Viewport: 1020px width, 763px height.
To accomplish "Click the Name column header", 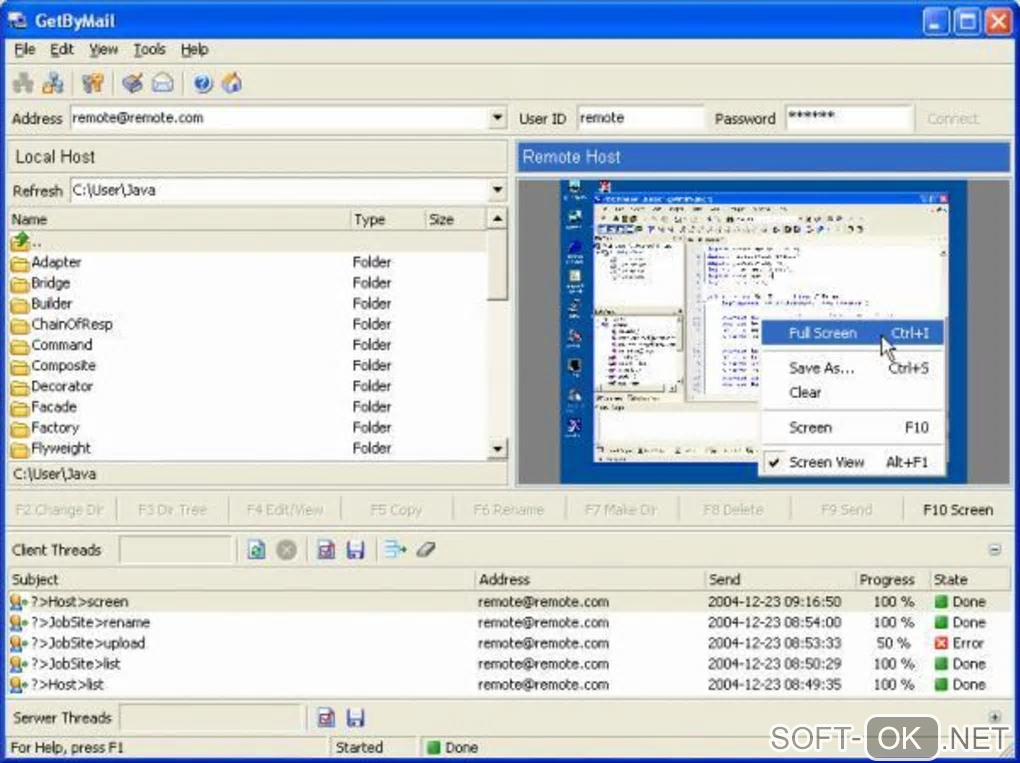I will coord(179,220).
